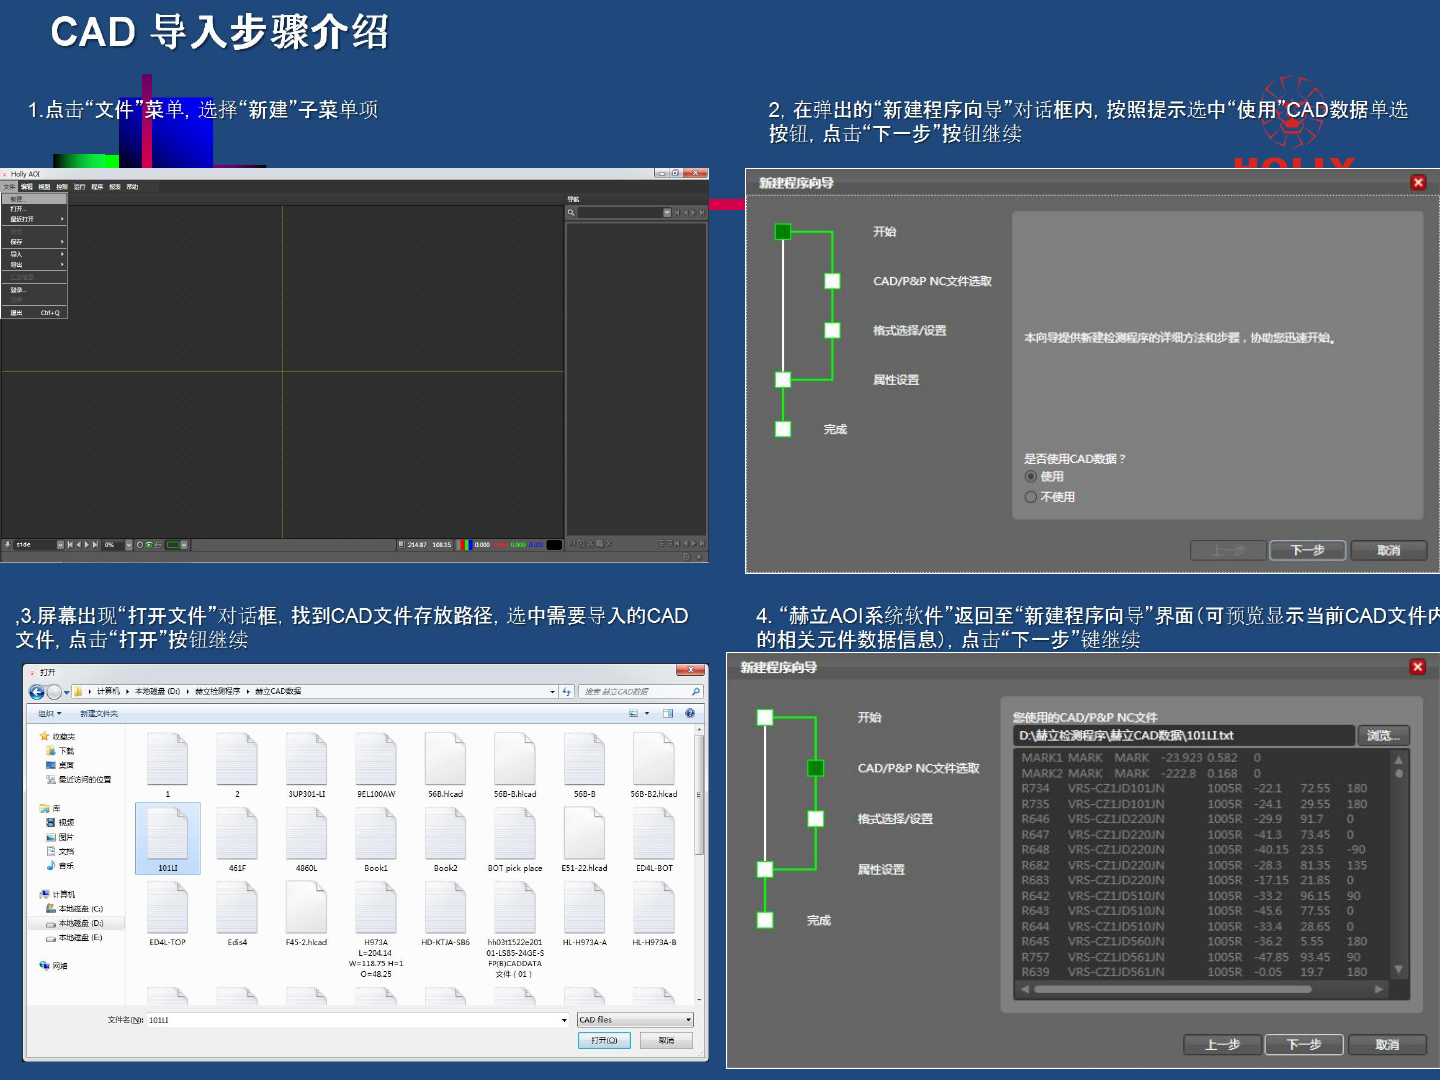
Task: Select the ED4L-TOP file icon
Action: click(x=167, y=908)
